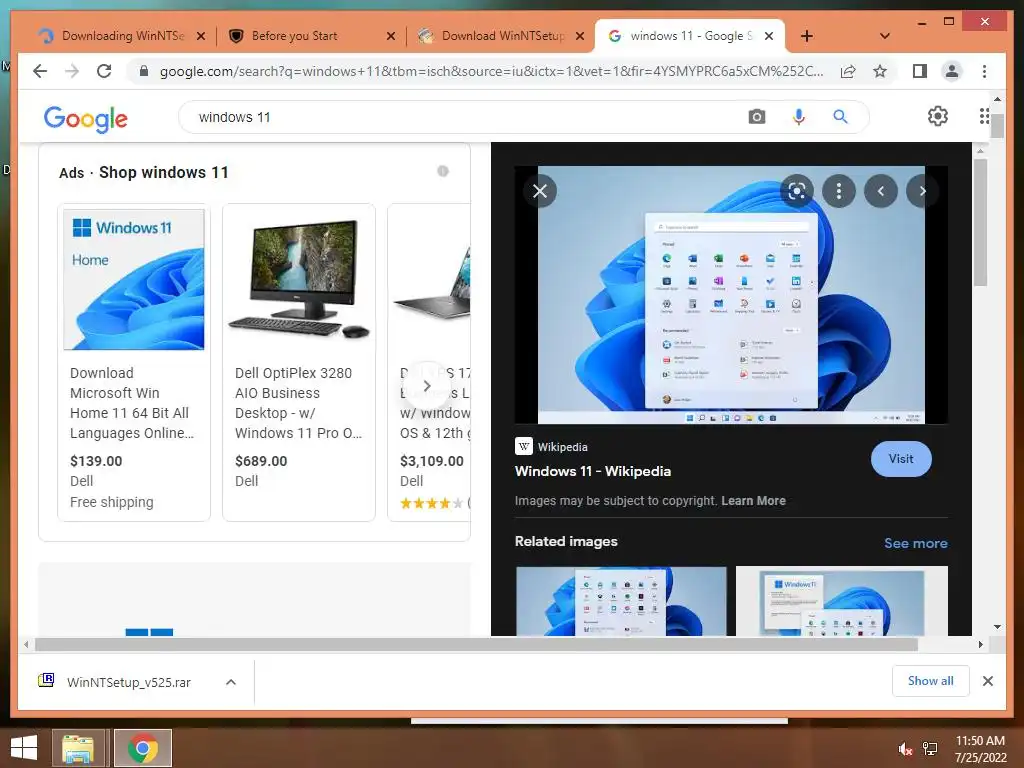Open the Chrome three-dot menu
The height and width of the screenshot is (768, 1024).
coord(984,71)
